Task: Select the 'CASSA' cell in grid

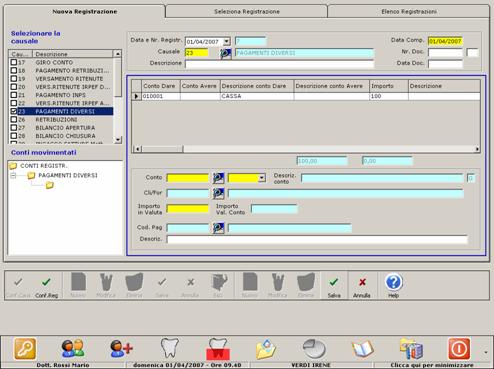Action: [x=257, y=96]
